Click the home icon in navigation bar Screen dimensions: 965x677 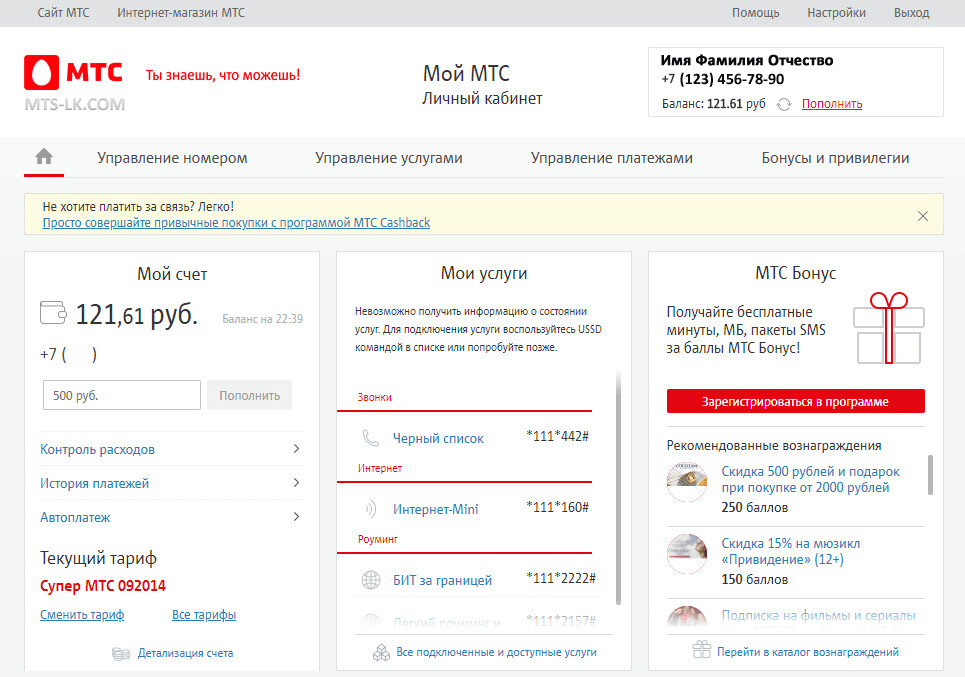(44, 157)
